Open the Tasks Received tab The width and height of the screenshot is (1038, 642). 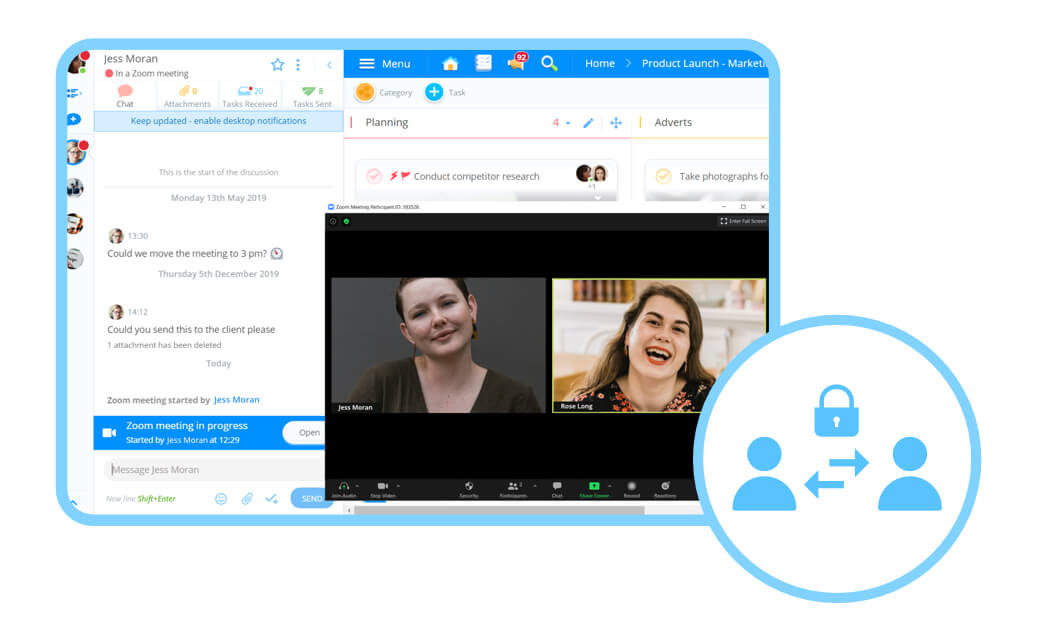250,96
